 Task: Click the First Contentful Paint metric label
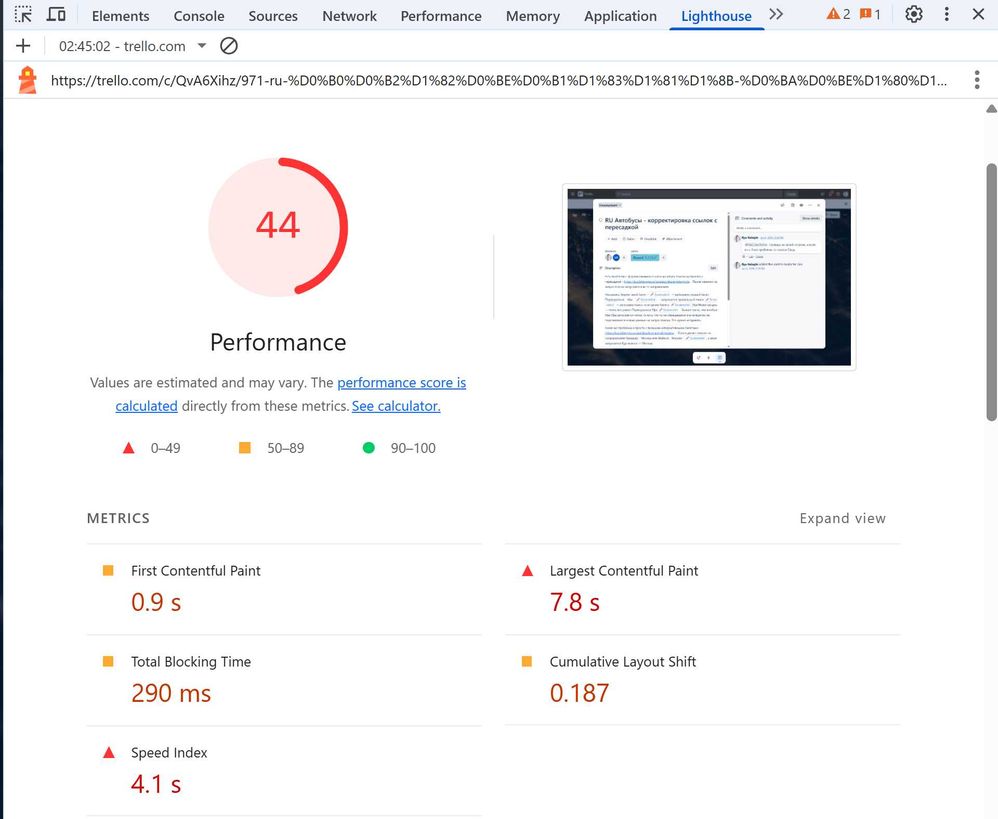(195, 571)
